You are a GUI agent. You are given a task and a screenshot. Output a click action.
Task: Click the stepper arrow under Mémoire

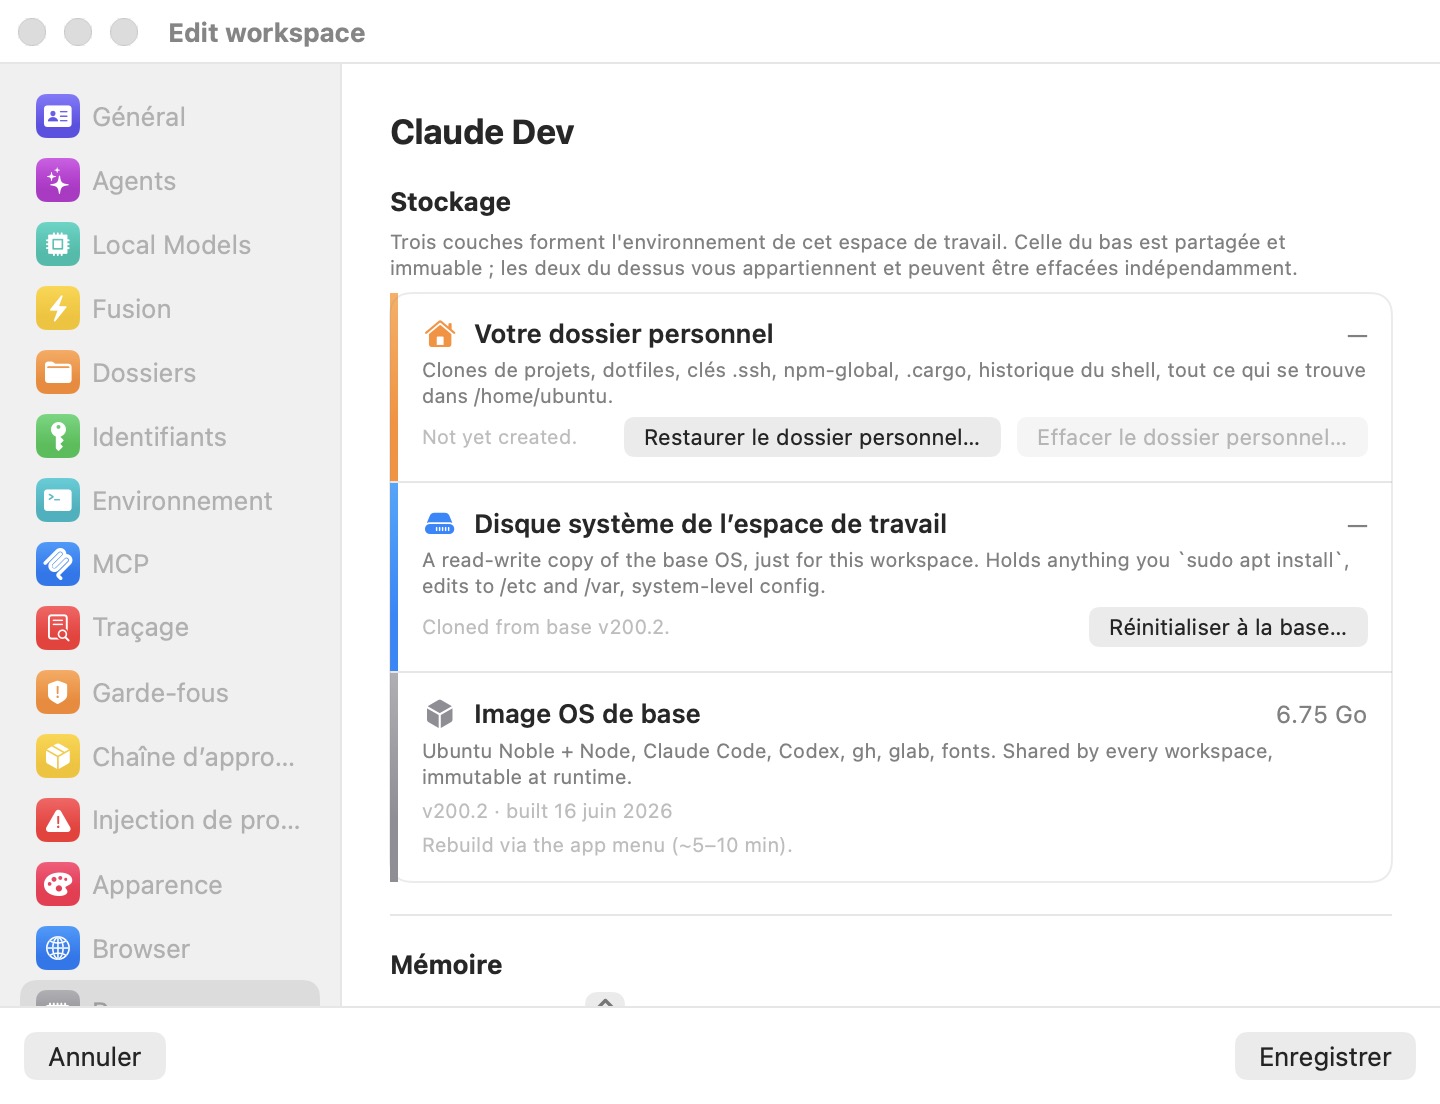coord(605,1000)
